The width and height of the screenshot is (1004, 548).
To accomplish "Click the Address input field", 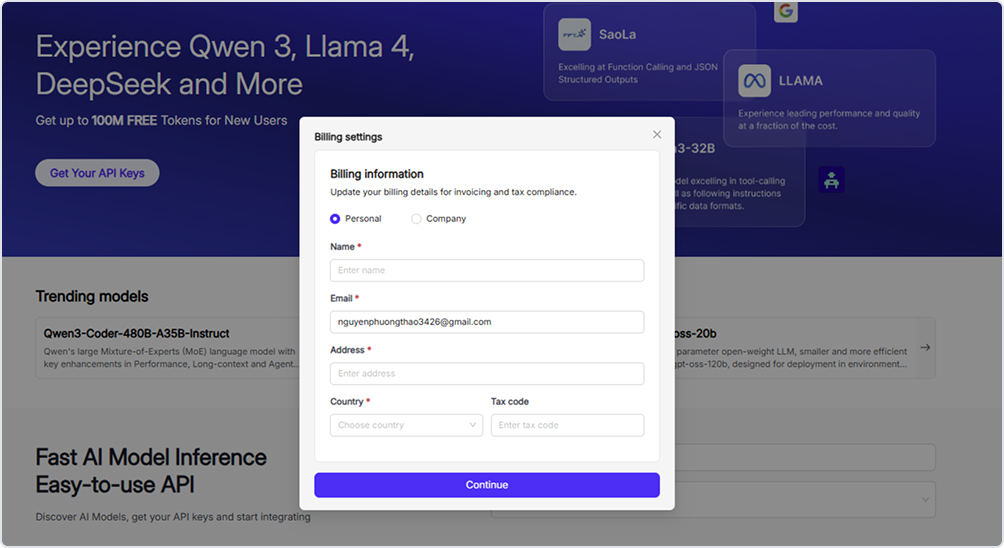I will [487, 374].
